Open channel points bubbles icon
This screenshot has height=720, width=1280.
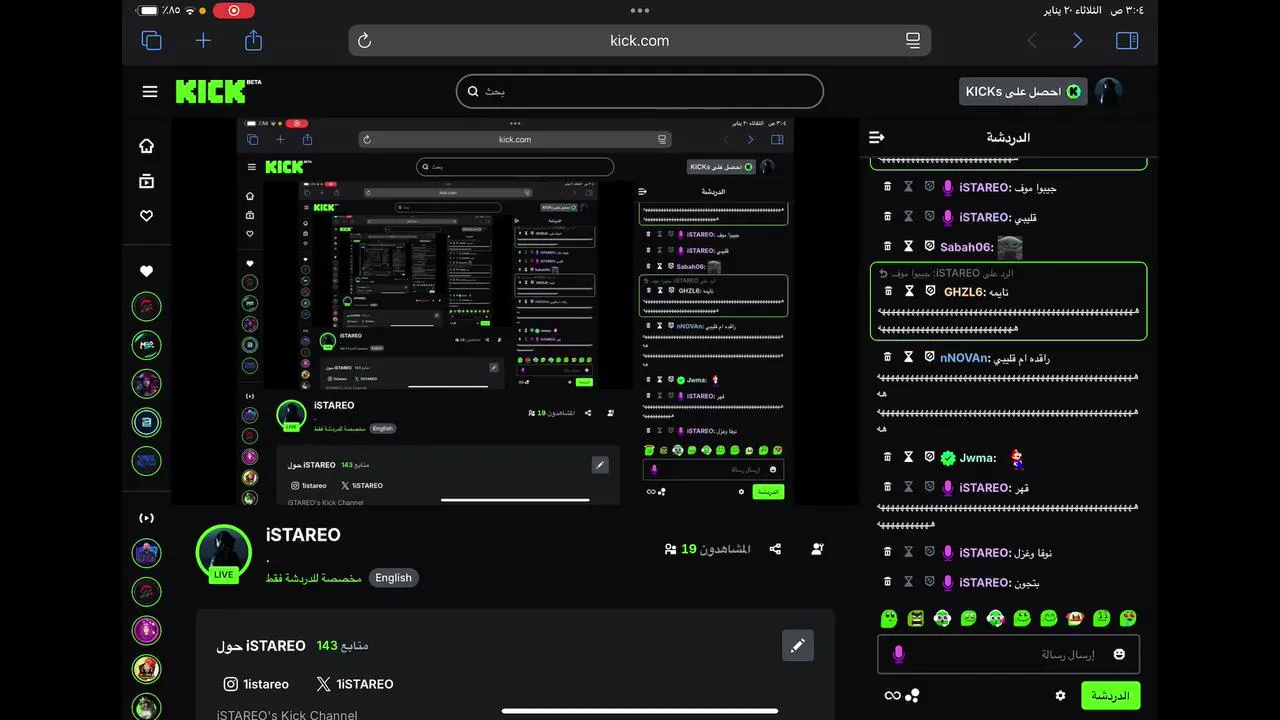pos(912,696)
